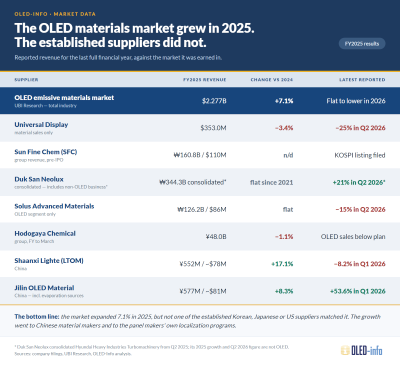Click 'OLED sales below plan' cell
The height and width of the screenshot is (370, 400).
pos(353,237)
